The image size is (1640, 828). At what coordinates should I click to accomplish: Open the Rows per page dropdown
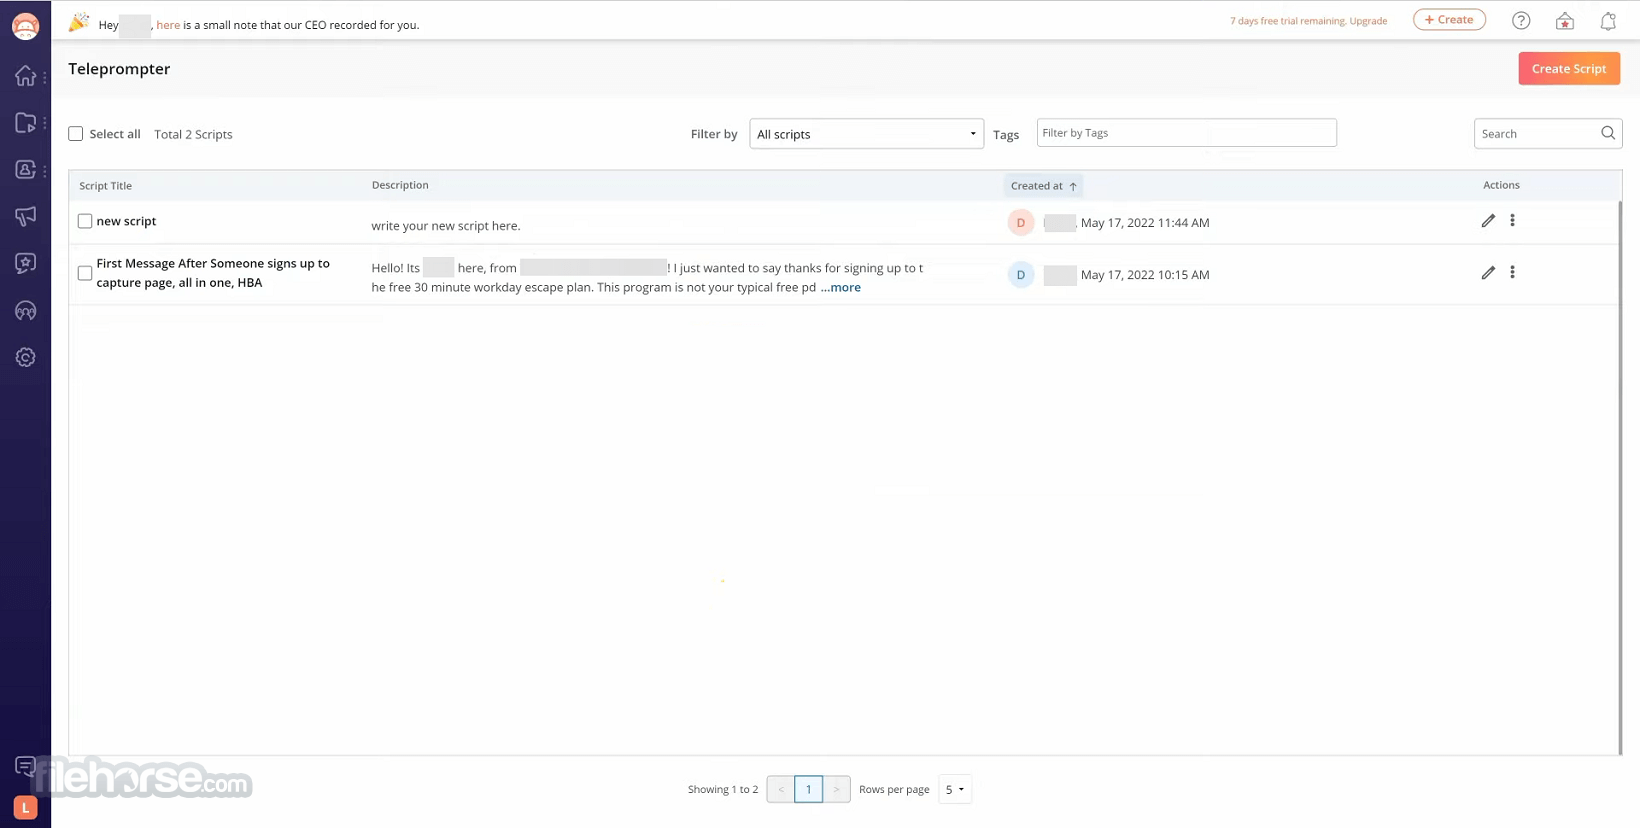click(955, 789)
